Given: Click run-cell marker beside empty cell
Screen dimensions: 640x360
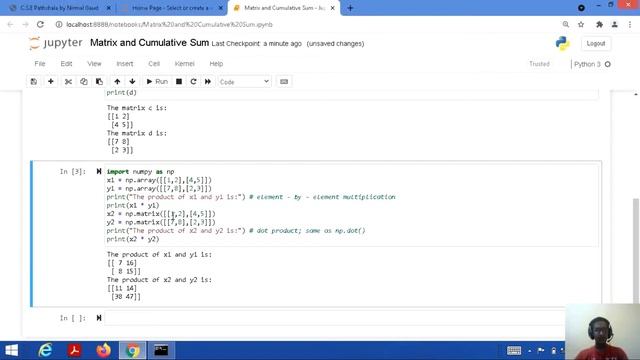Looking at the screenshot, I should 99,318.
